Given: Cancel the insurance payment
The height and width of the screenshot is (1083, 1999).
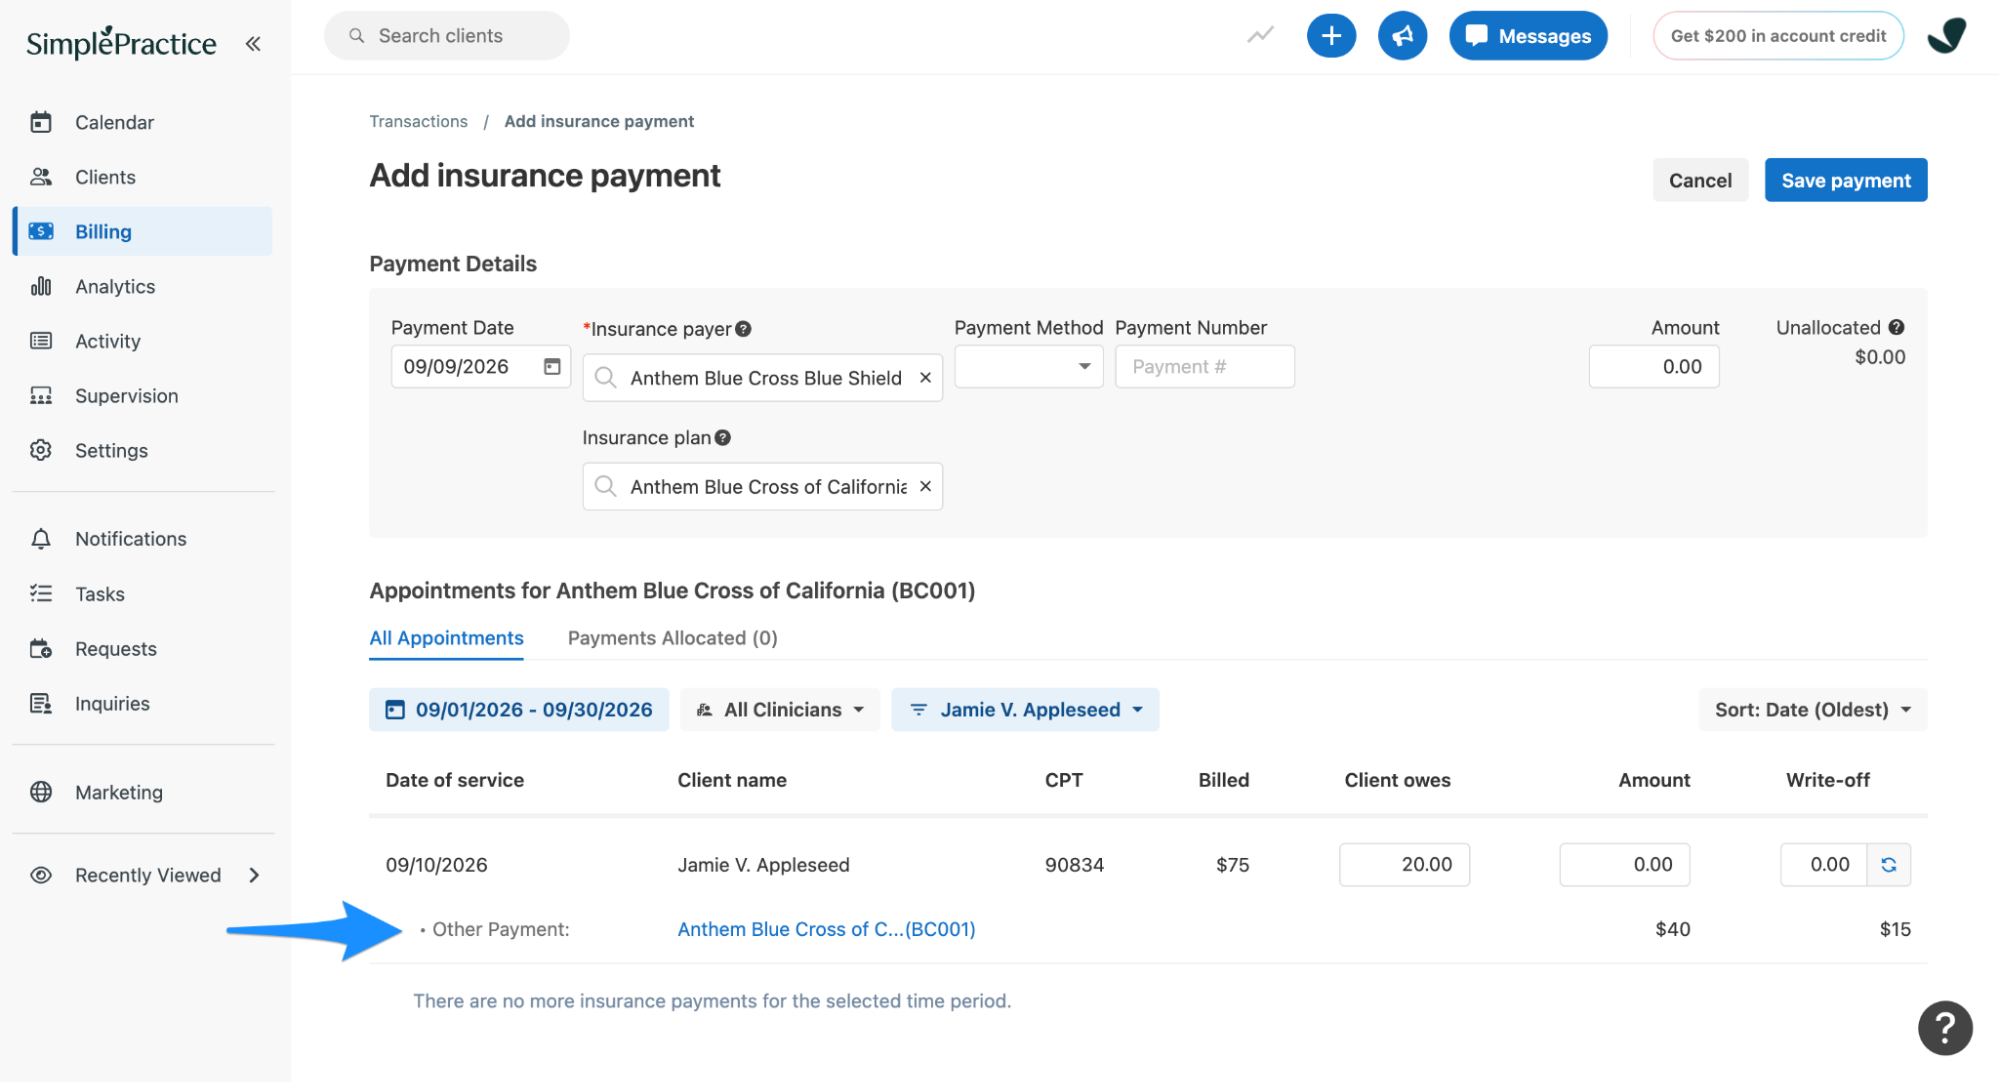Looking at the screenshot, I should pyautogui.click(x=1700, y=180).
